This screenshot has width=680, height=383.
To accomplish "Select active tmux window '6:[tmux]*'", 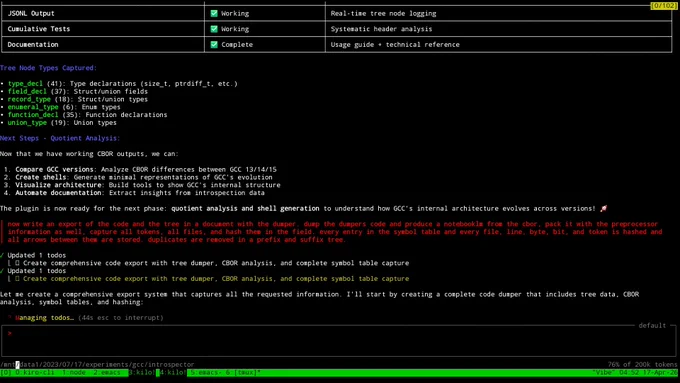I will tap(243, 373).
